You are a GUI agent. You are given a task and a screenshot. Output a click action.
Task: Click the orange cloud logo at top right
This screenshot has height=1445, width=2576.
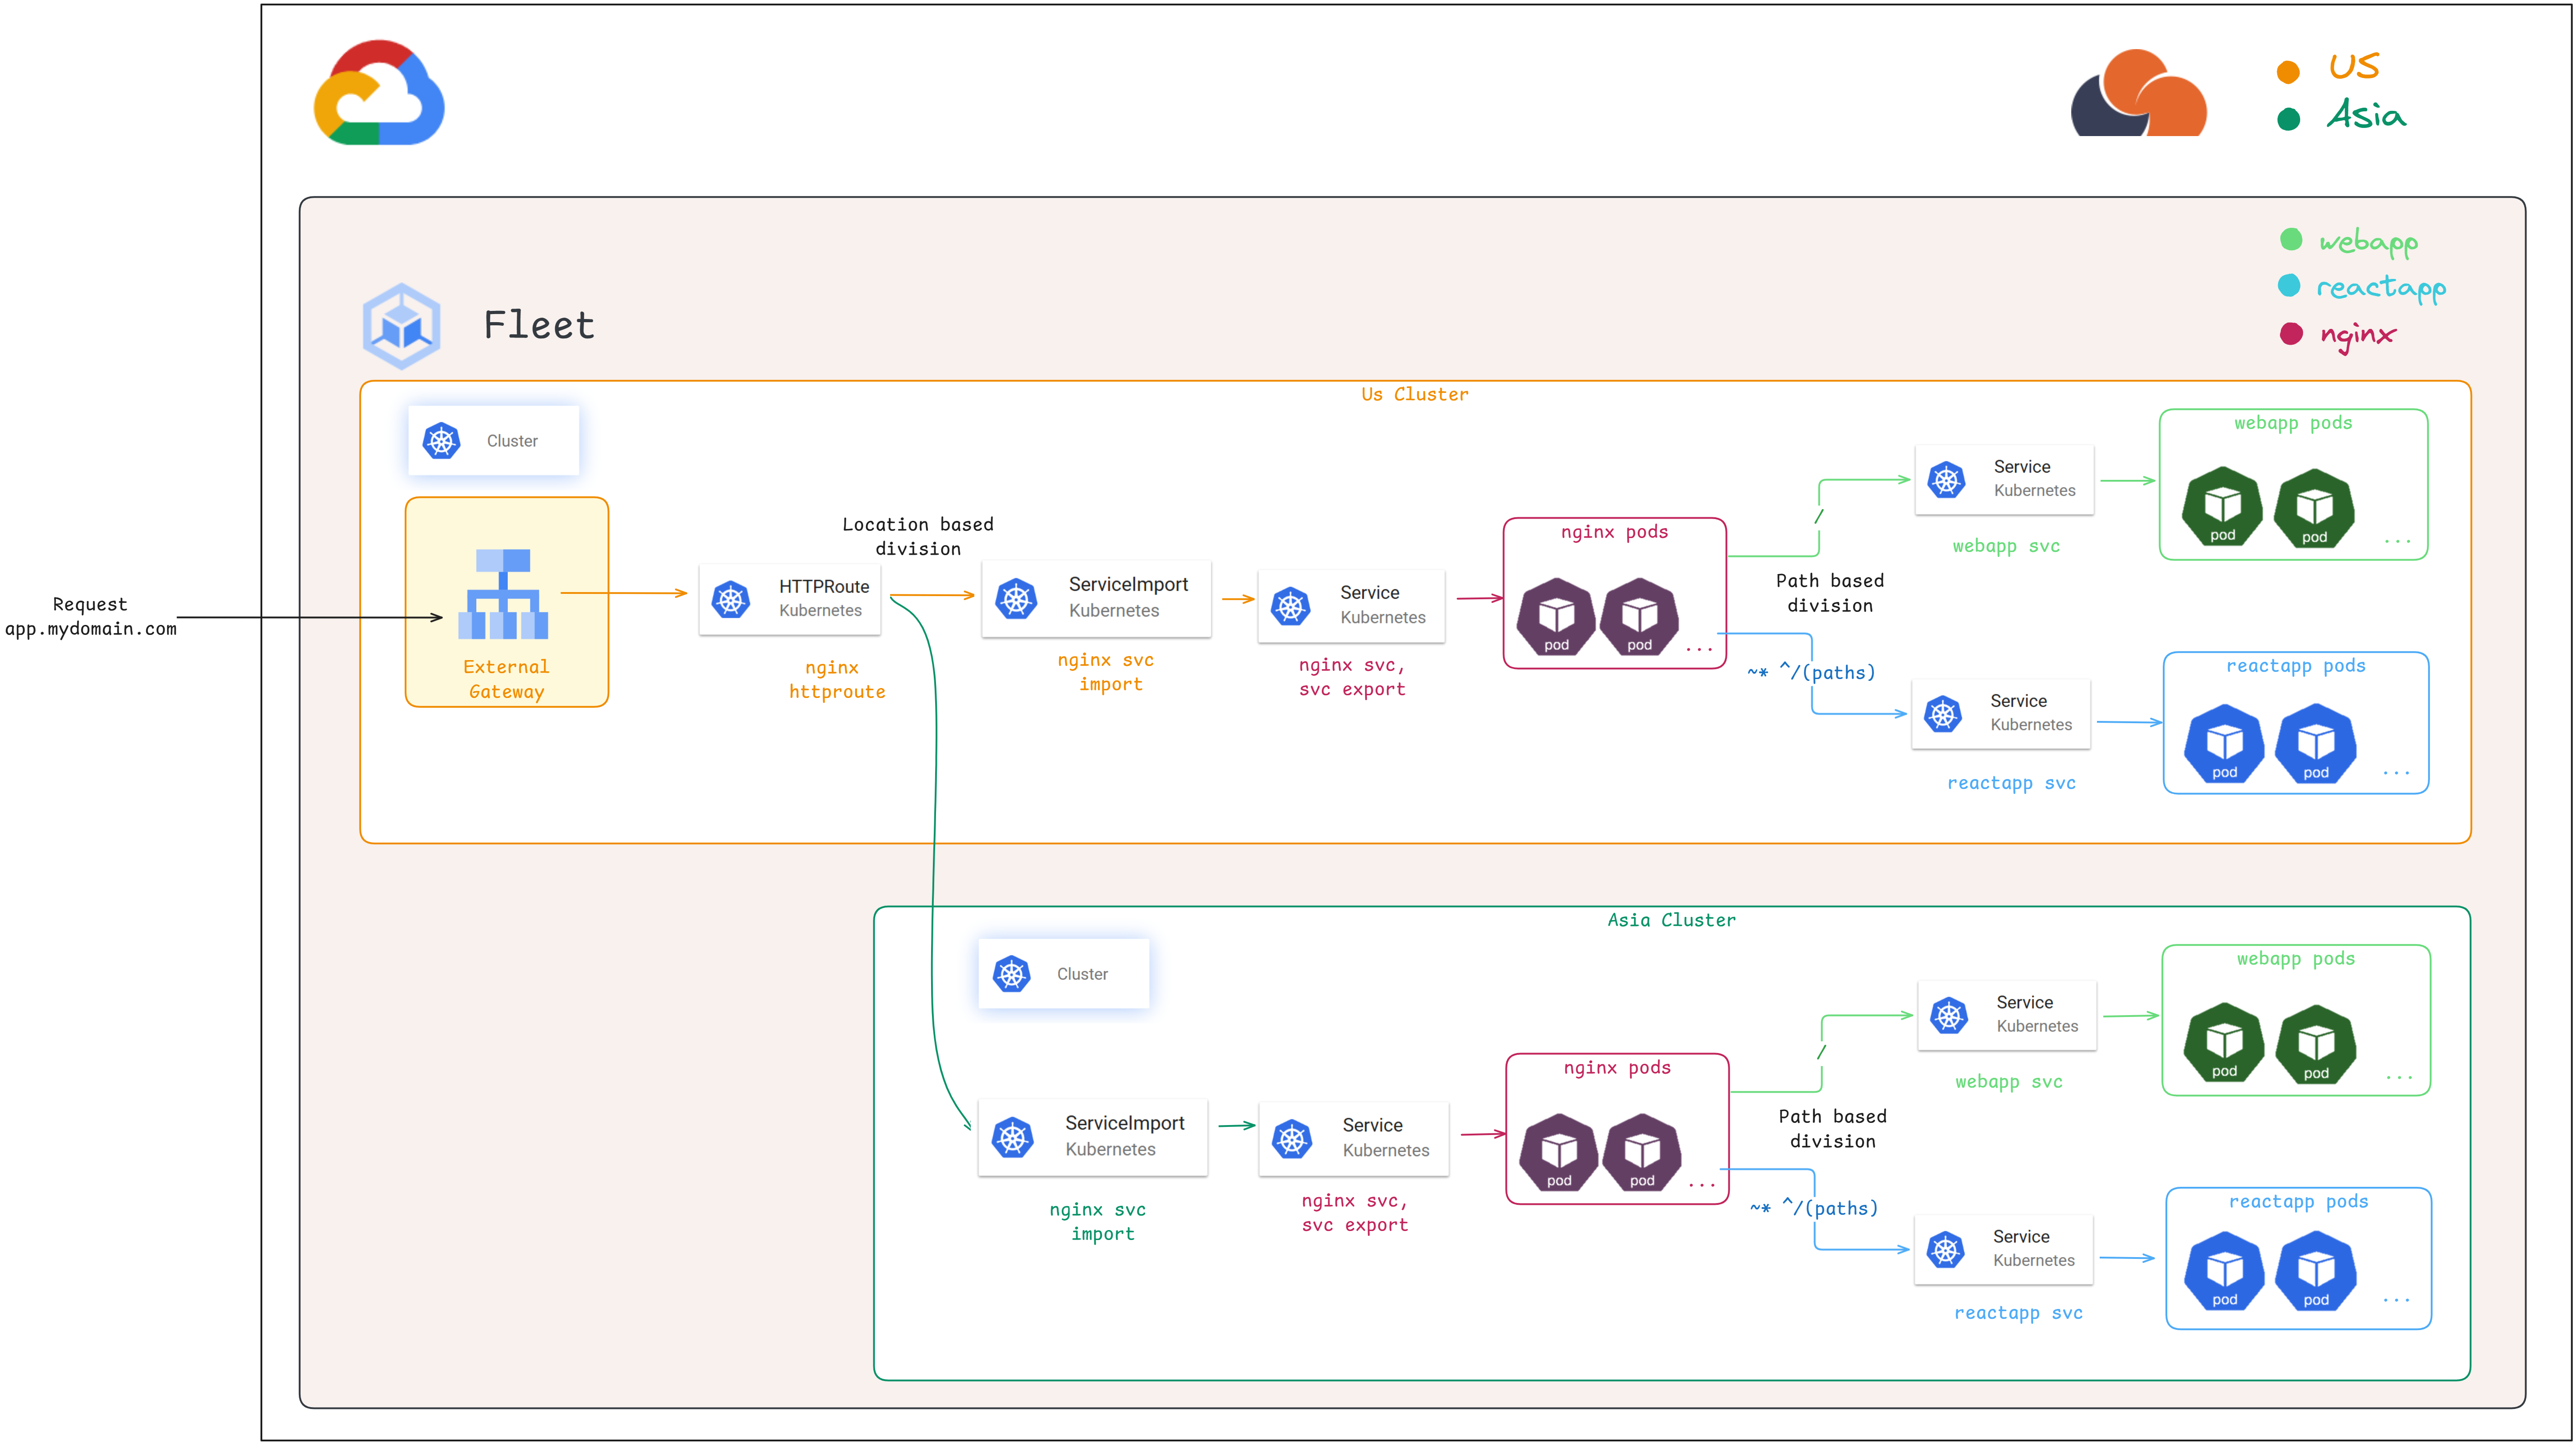coord(2138,93)
